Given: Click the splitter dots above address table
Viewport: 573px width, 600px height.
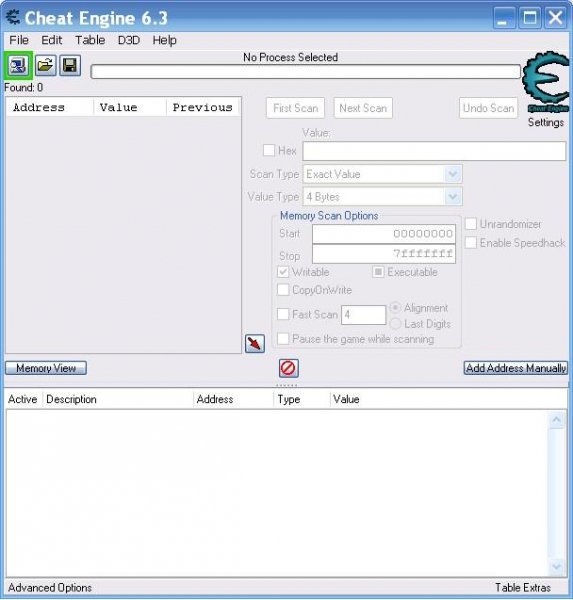Looking at the screenshot, I should click(x=287, y=385).
